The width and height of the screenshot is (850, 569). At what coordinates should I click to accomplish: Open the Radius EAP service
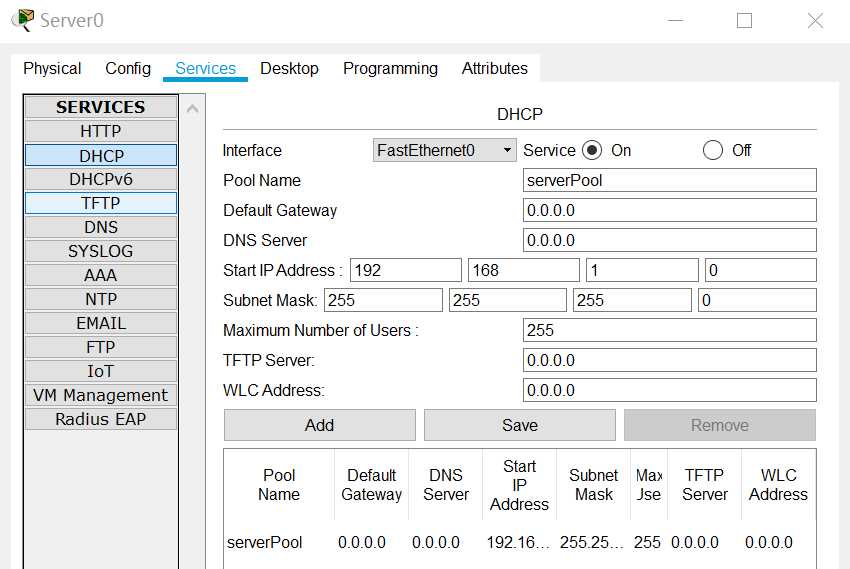pyautogui.click(x=101, y=419)
